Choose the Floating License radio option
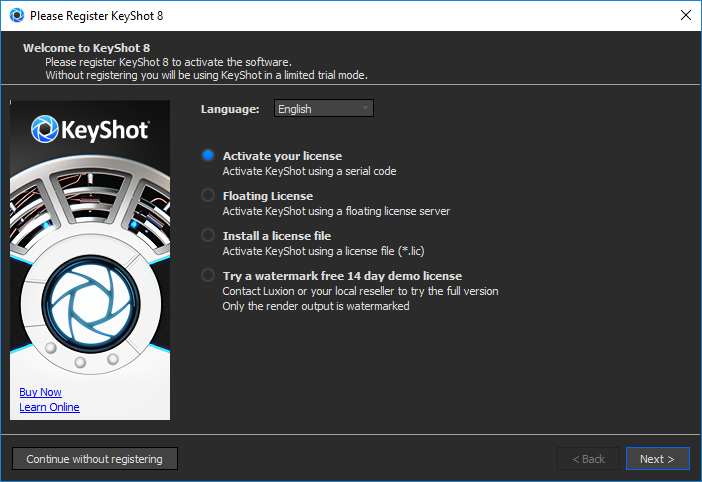This screenshot has width=702, height=482. point(208,196)
